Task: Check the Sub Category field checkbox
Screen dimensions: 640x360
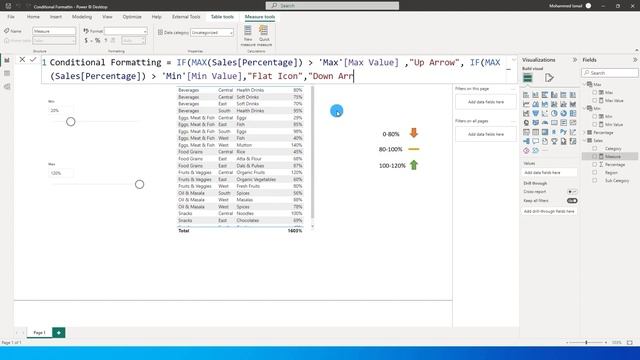Action: click(595, 180)
